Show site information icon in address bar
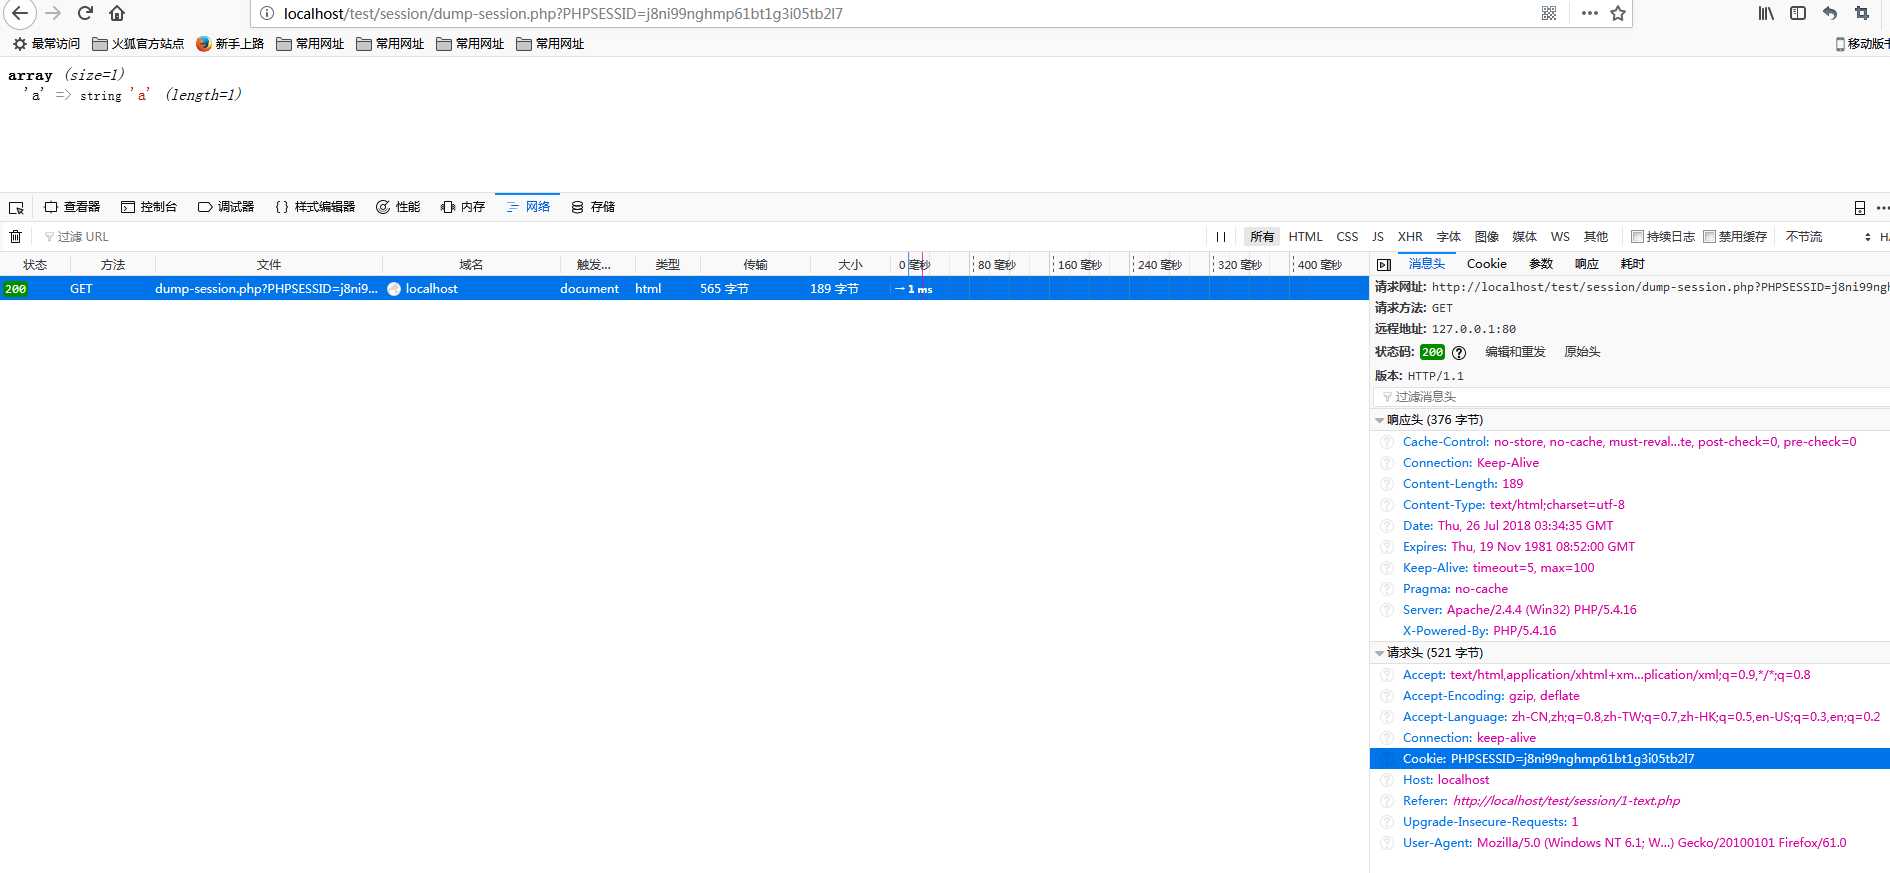1890x873 pixels. click(x=267, y=13)
